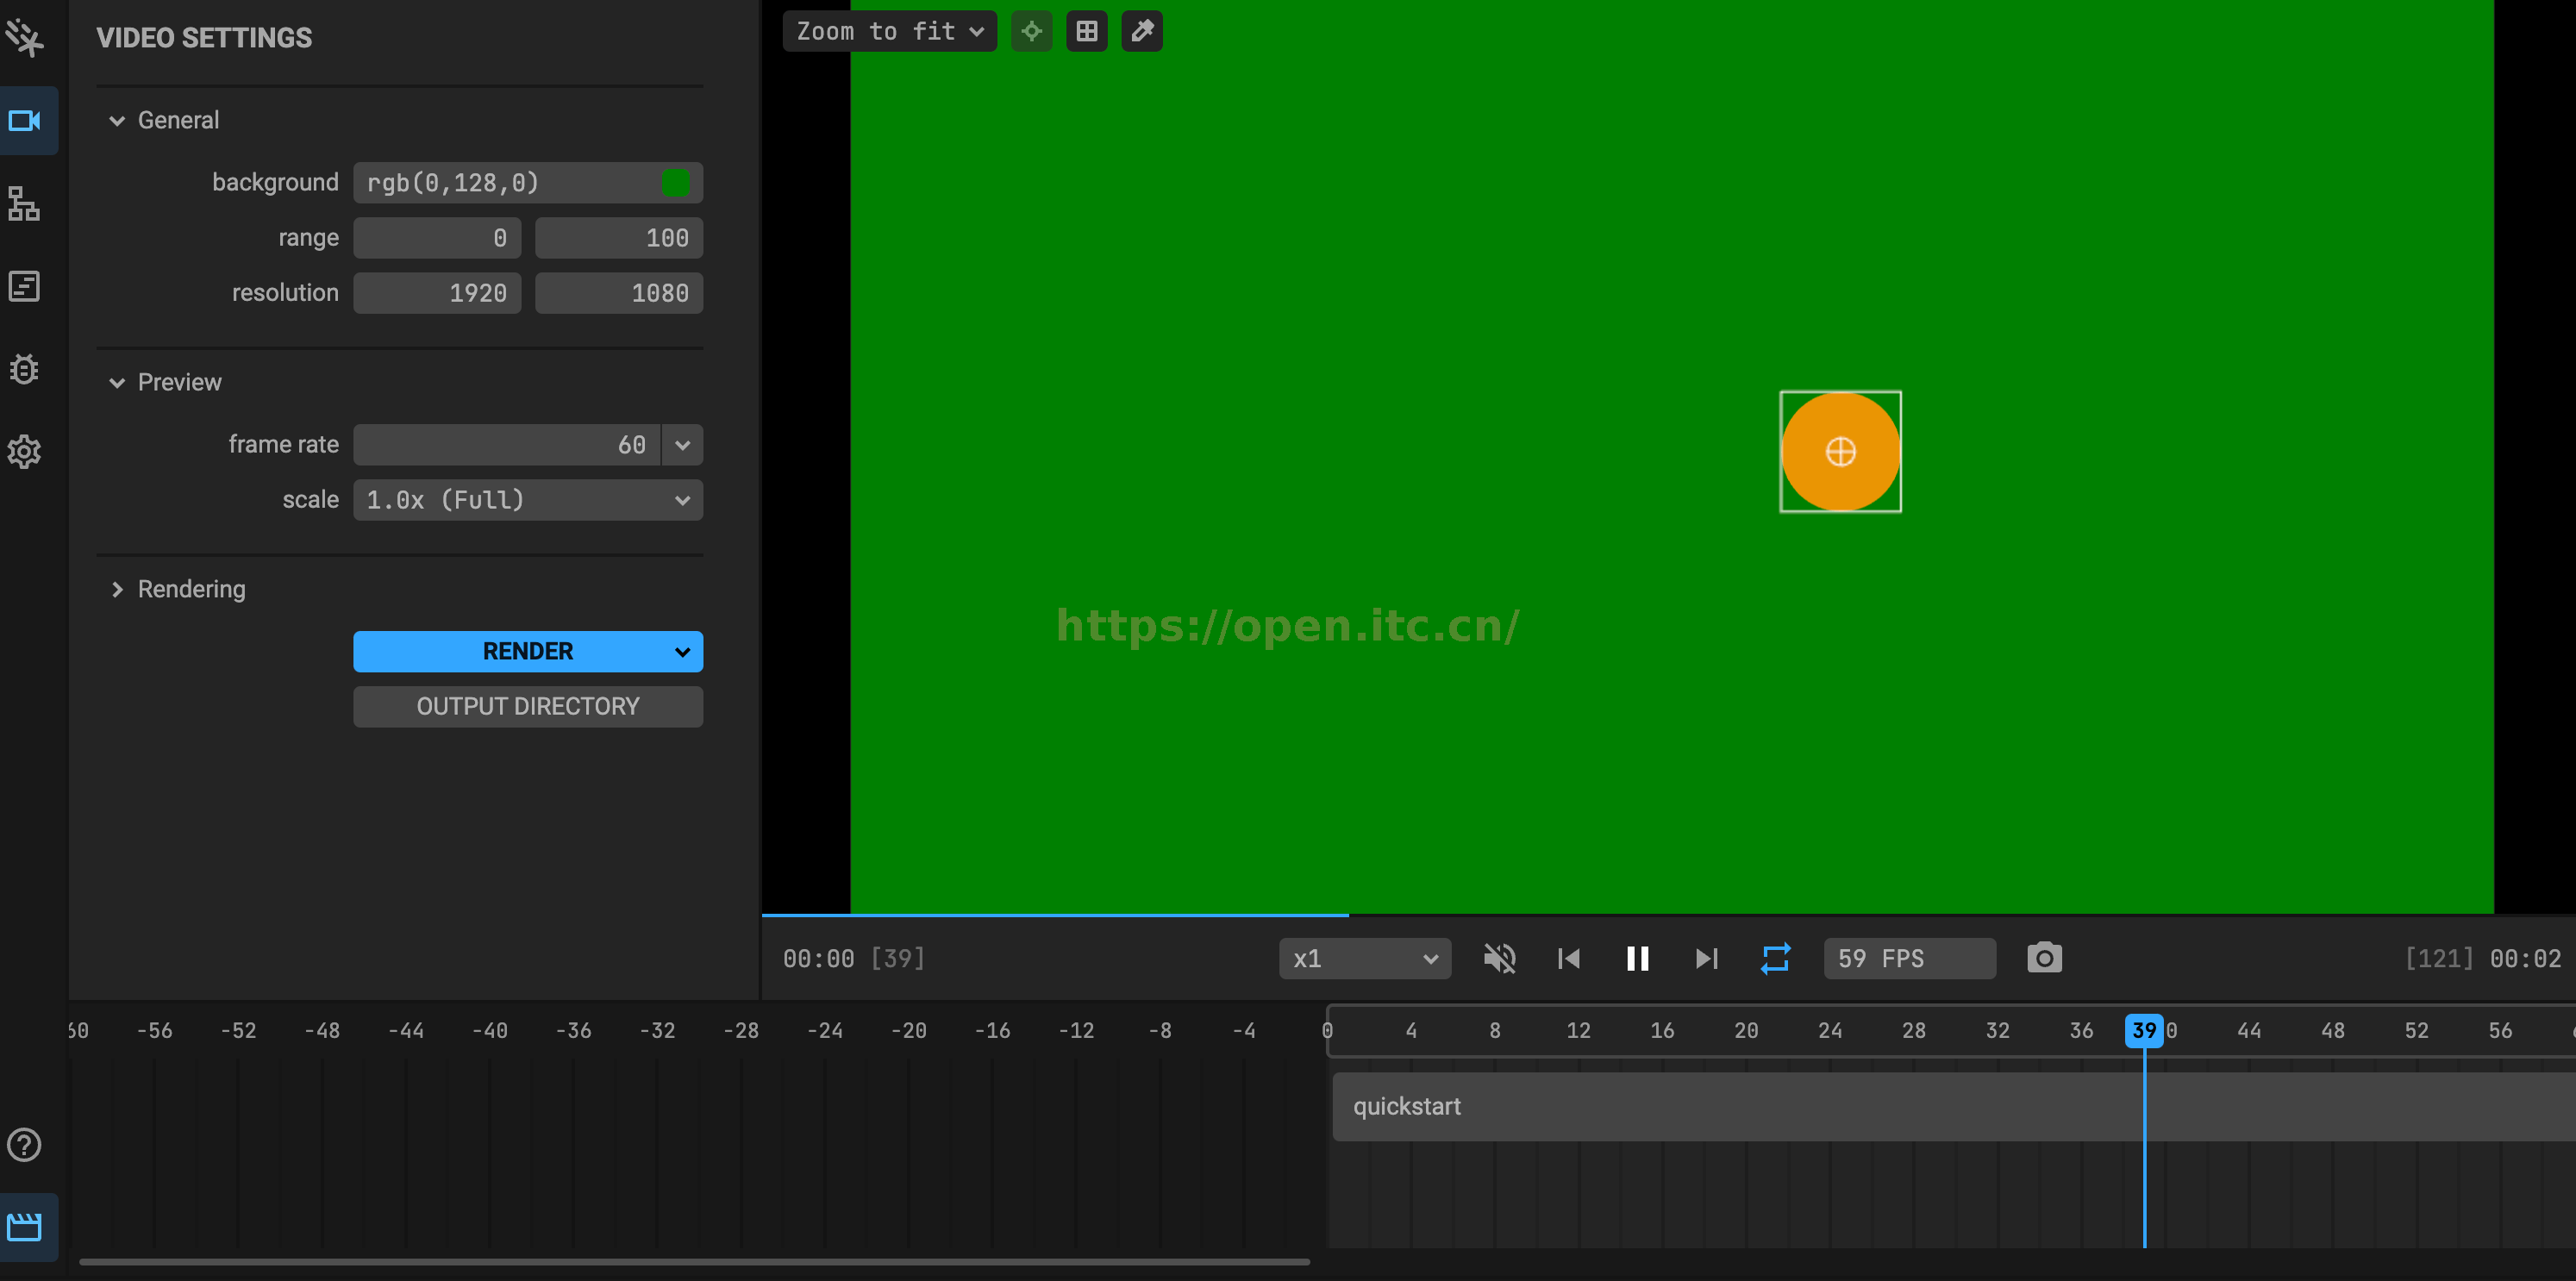The width and height of the screenshot is (2576, 1281).
Task: Click the green background color swatch
Action: tap(675, 183)
